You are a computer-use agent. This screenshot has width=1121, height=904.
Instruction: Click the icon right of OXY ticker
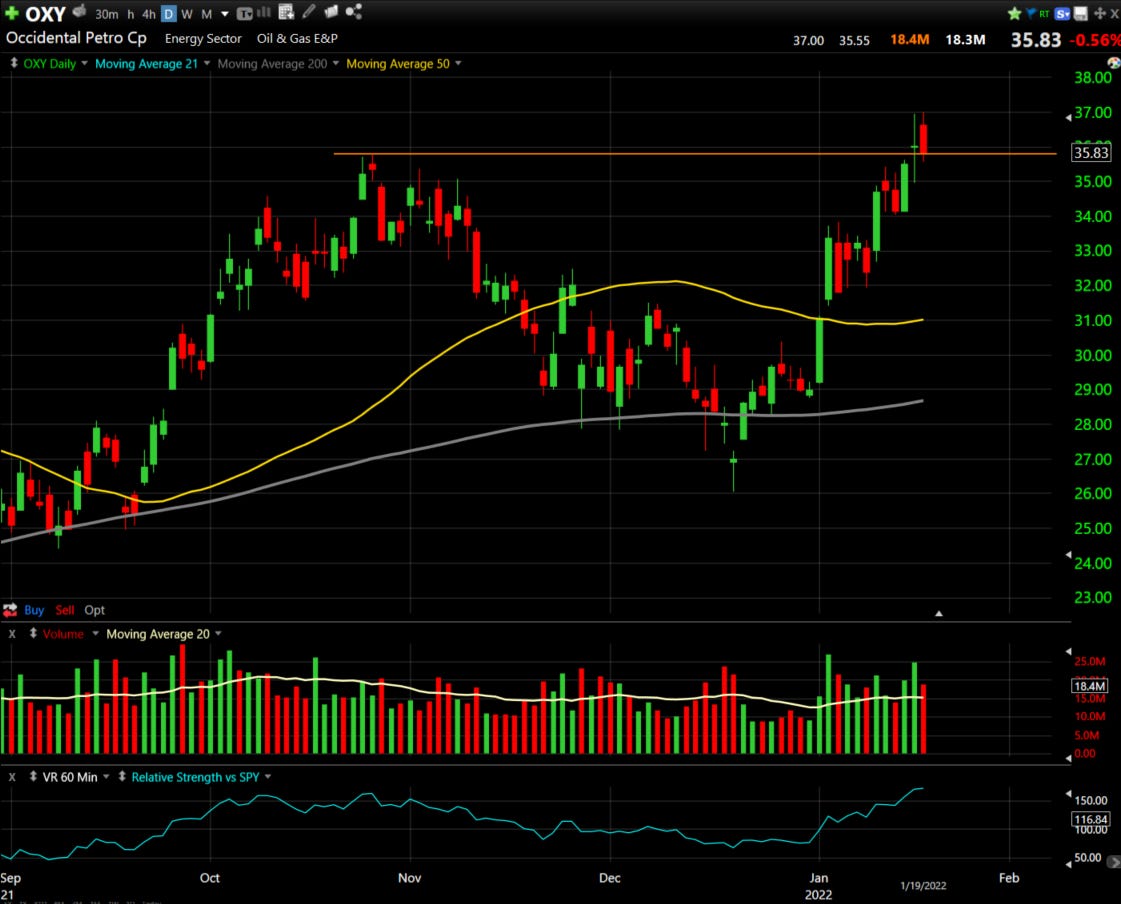[x=79, y=11]
